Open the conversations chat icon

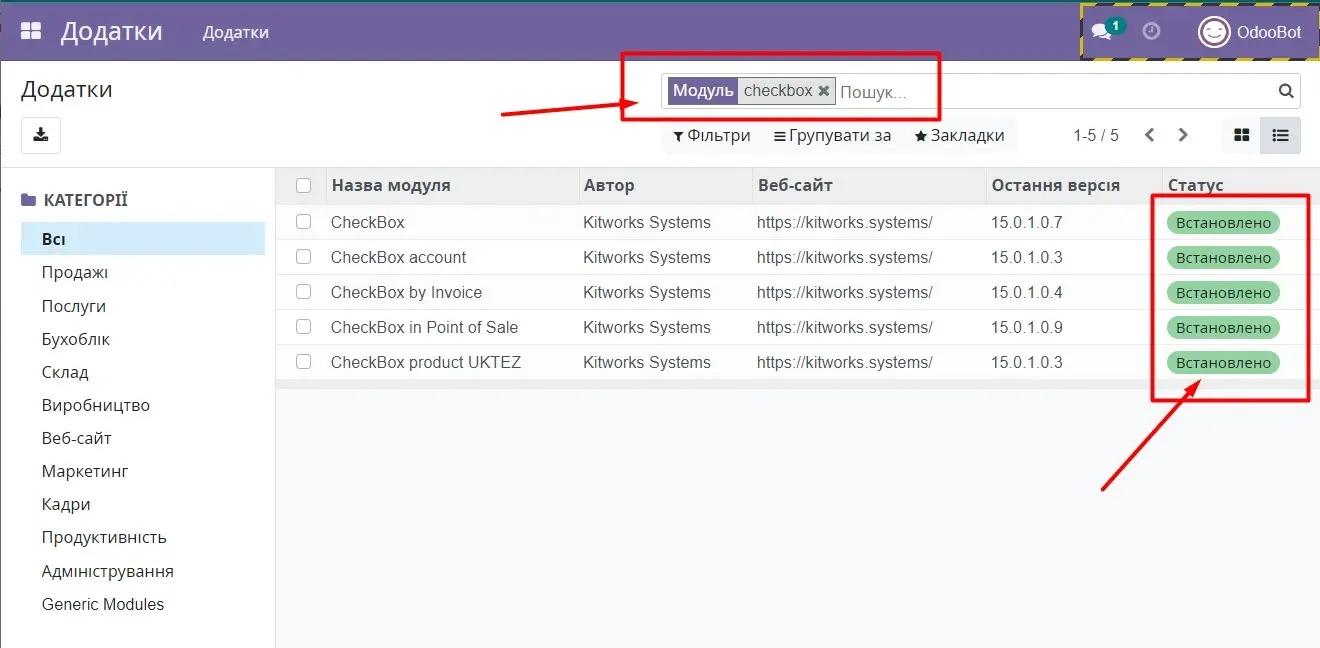tap(1102, 32)
